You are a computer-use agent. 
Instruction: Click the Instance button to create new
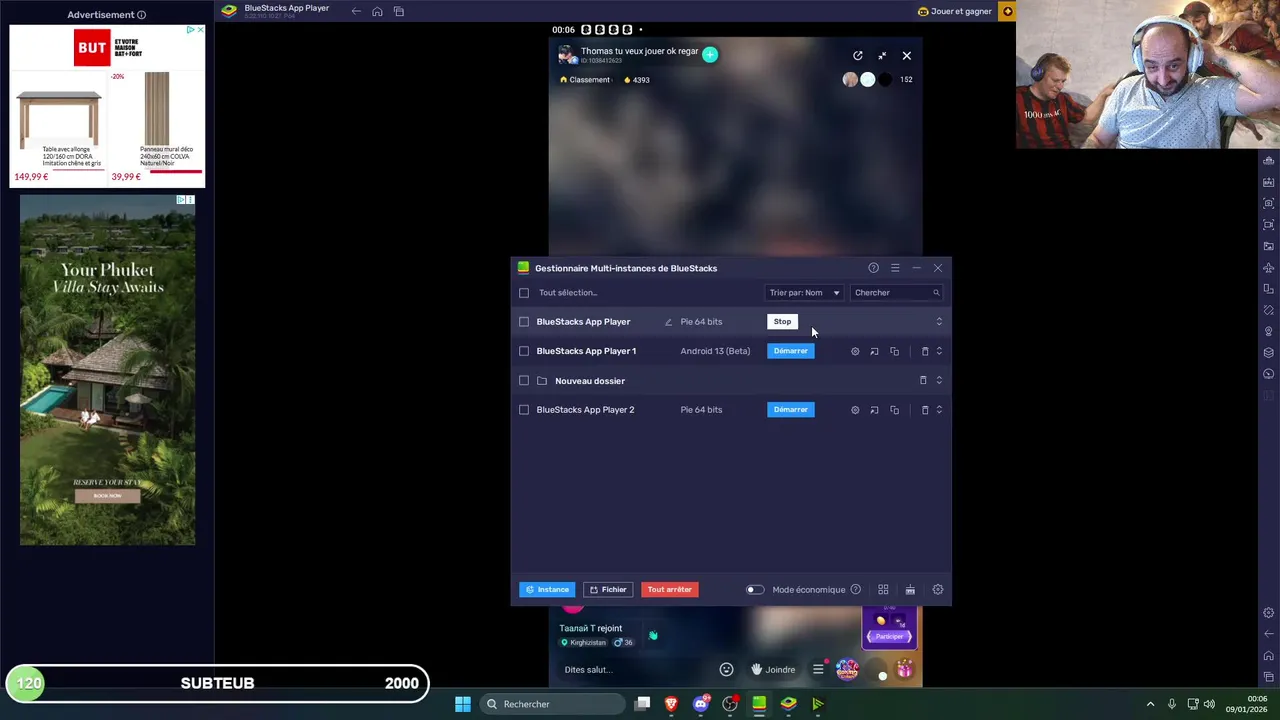pos(547,590)
